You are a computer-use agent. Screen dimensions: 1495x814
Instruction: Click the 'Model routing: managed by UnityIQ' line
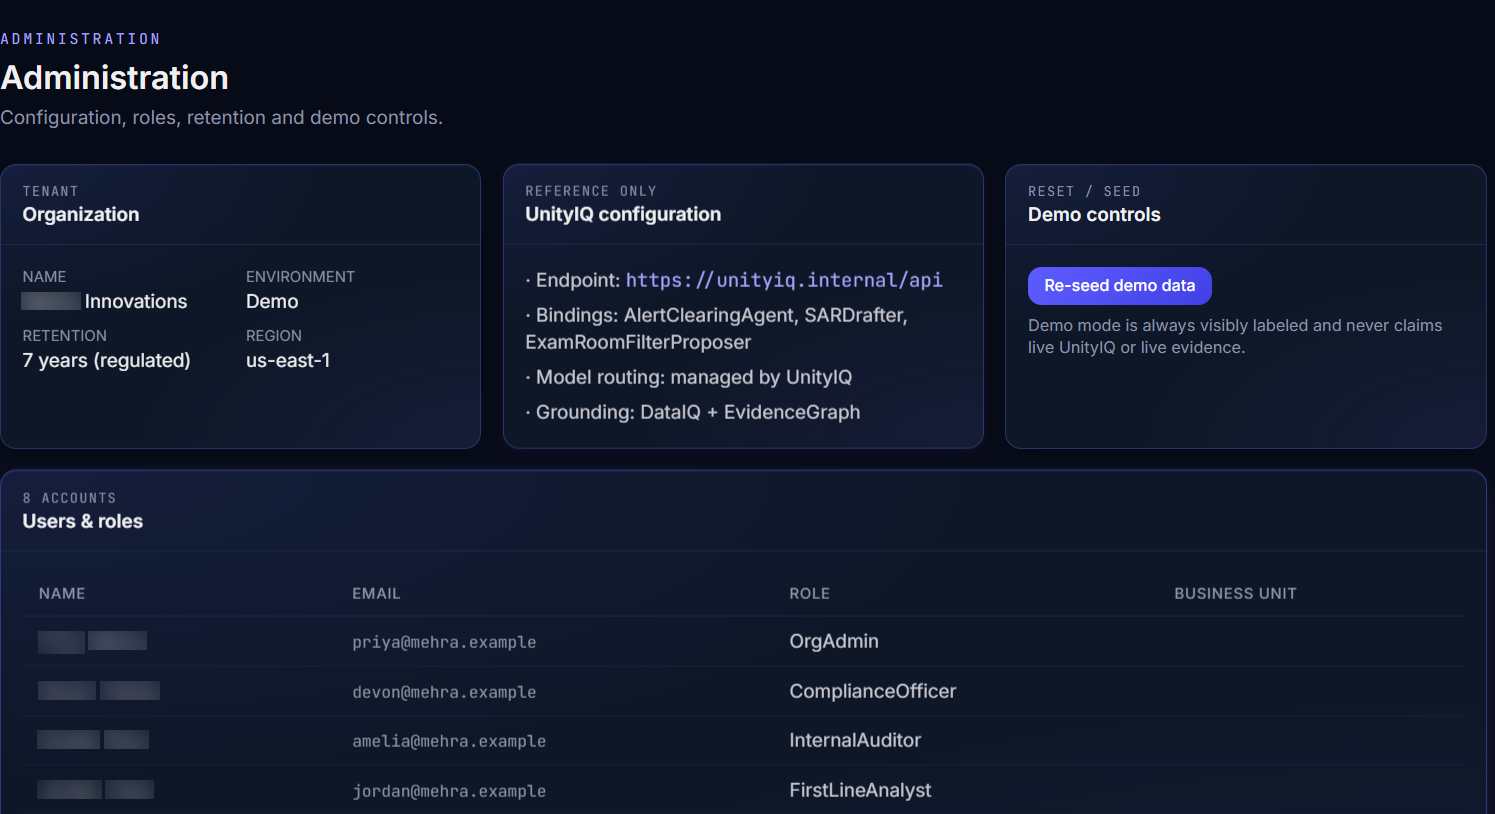tap(689, 377)
